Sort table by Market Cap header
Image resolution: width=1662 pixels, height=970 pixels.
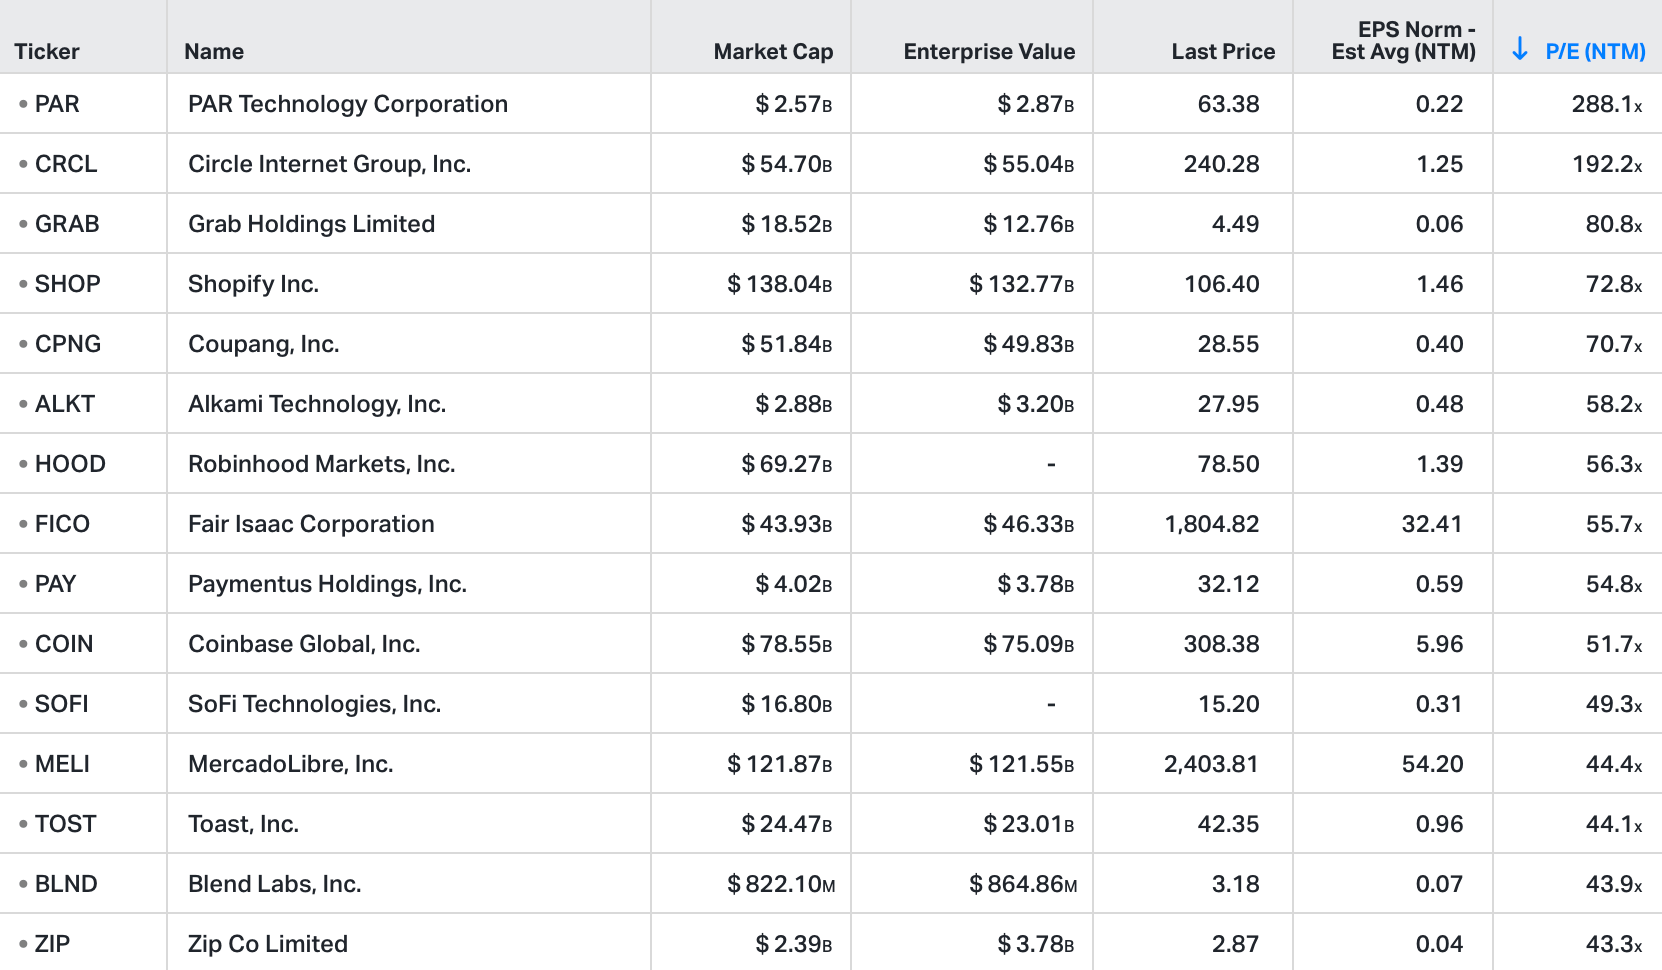click(772, 51)
